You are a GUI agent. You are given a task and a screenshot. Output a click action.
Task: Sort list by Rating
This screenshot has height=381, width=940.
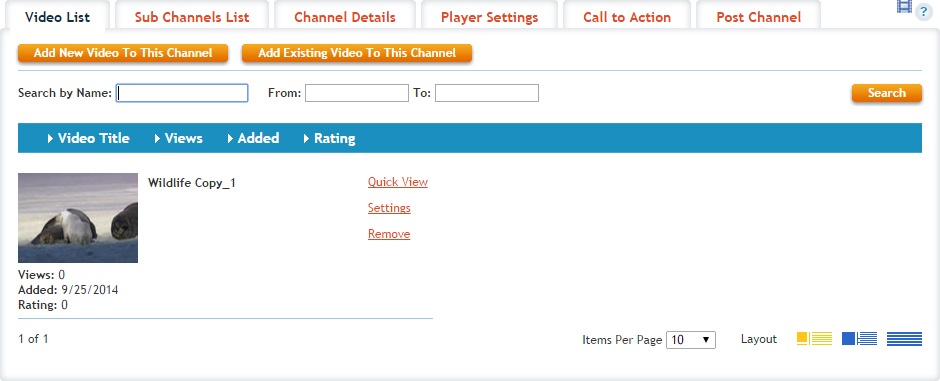[x=330, y=138]
